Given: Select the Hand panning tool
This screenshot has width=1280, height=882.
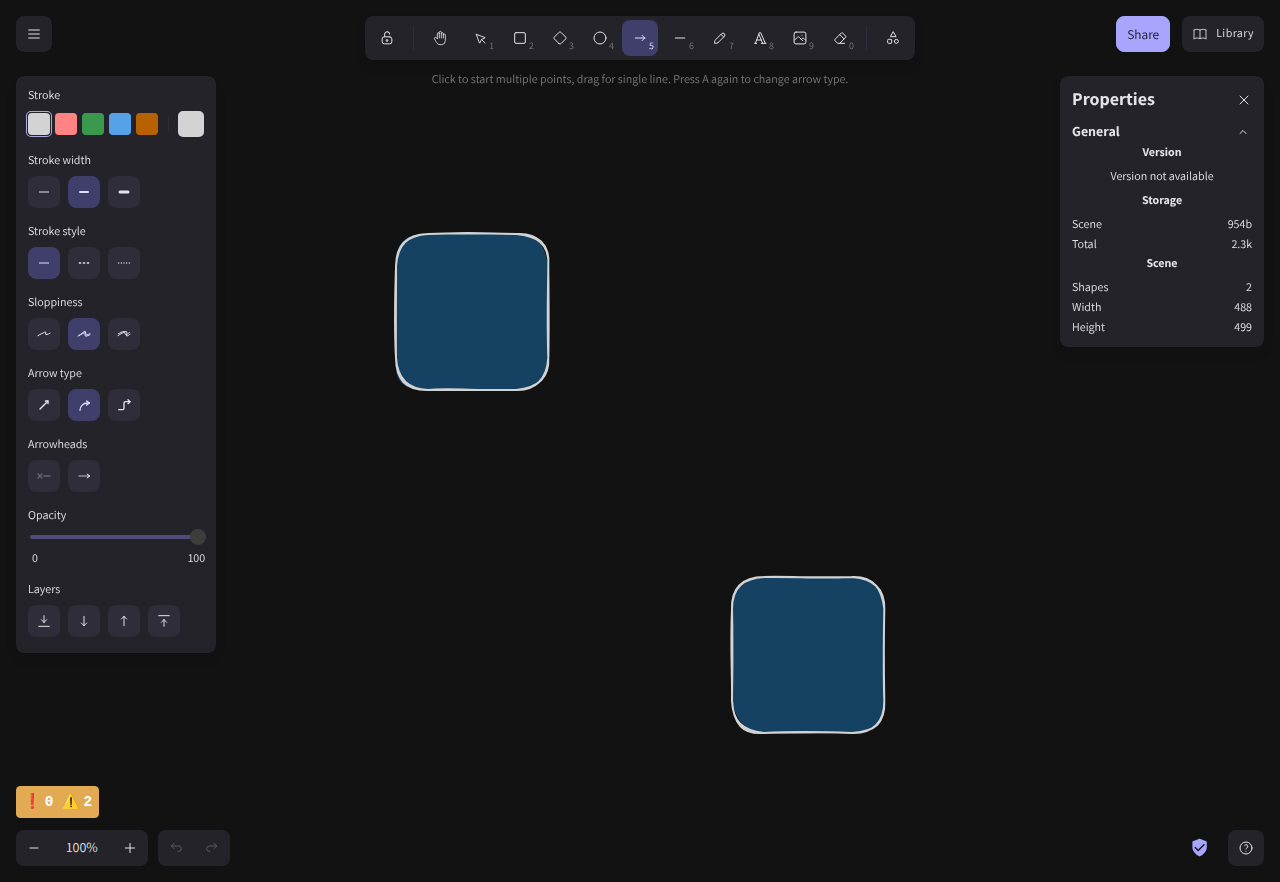Looking at the screenshot, I should pyautogui.click(x=440, y=38).
